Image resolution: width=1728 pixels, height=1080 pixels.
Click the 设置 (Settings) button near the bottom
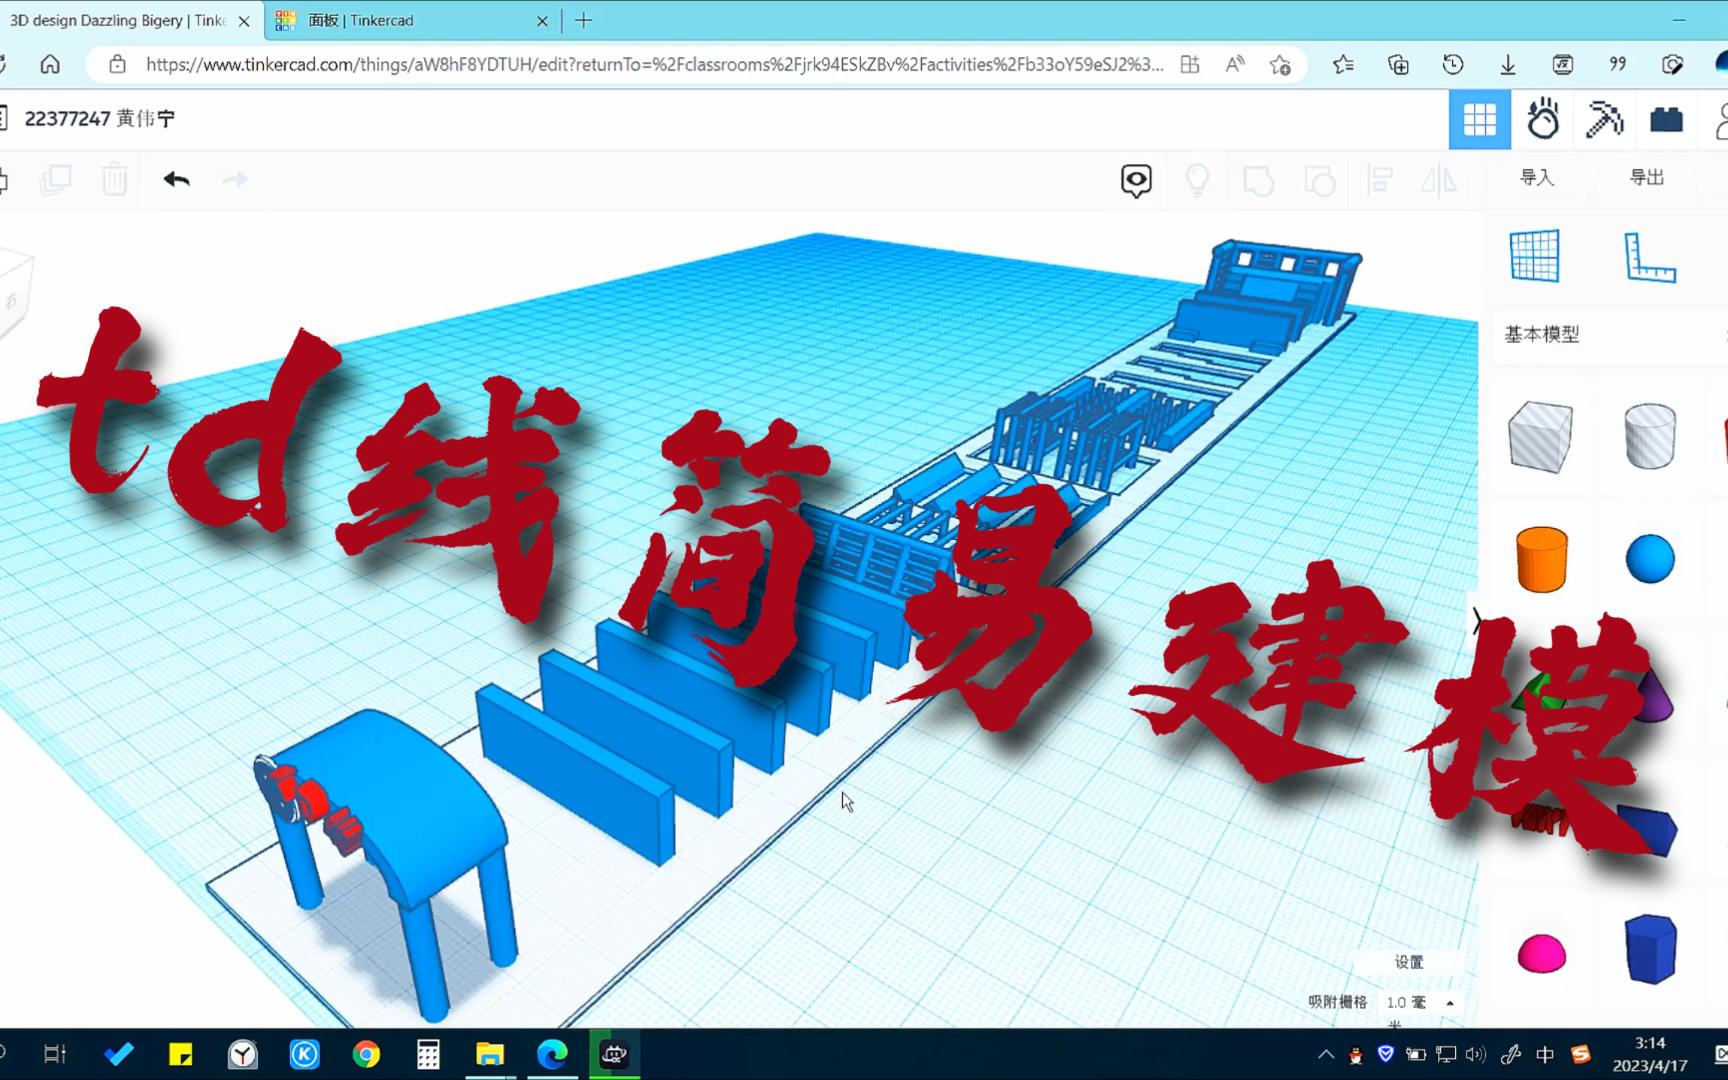(1410, 961)
